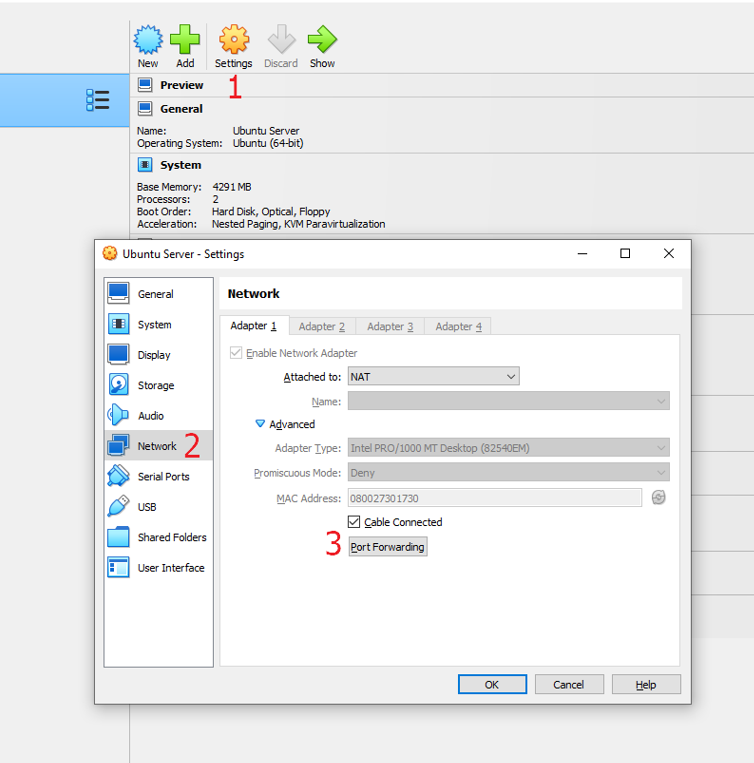Image resolution: width=754 pixels, height=763 pixels.
Task: Click the Add machine icon
Action: coord(185,40)
